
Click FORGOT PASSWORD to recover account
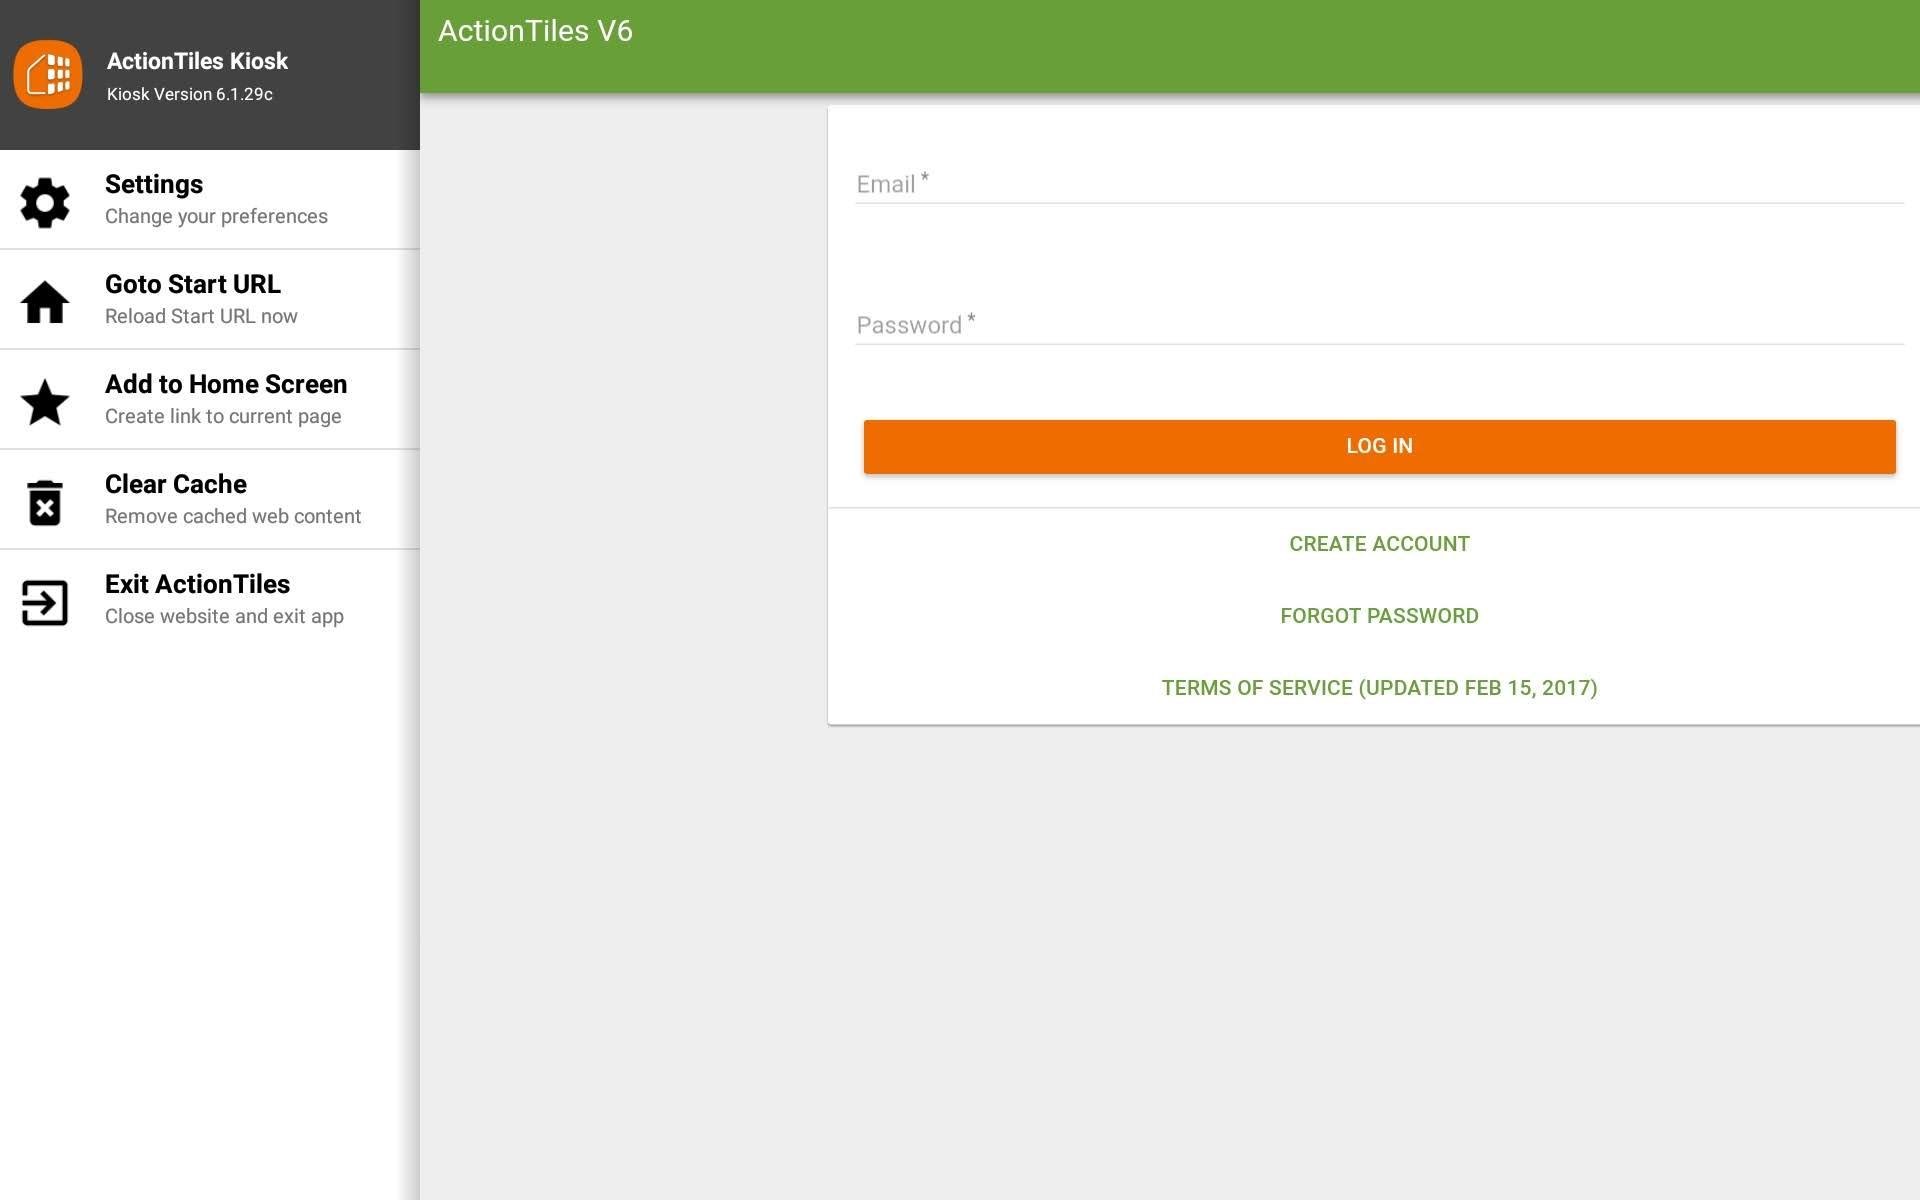click(x=1379, y=615)
